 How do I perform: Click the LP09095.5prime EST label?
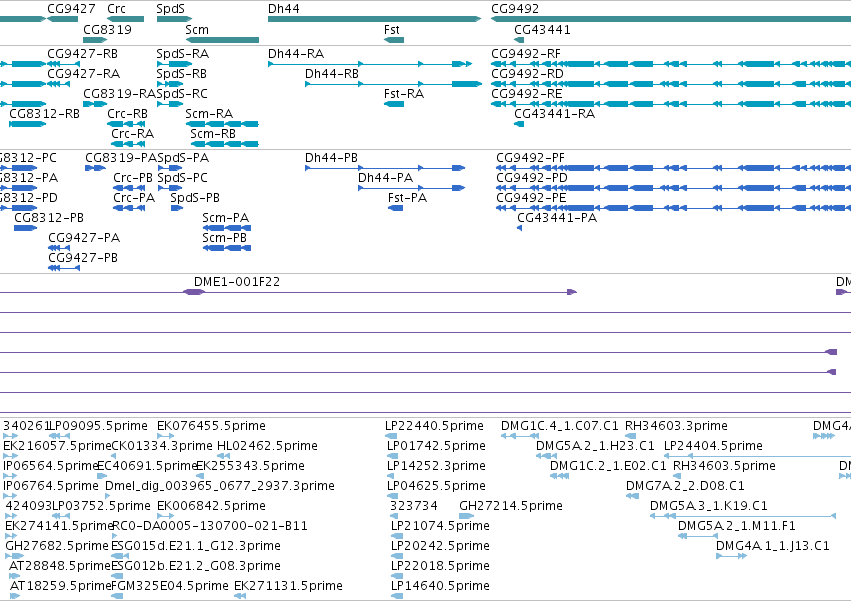pos(99,426)
